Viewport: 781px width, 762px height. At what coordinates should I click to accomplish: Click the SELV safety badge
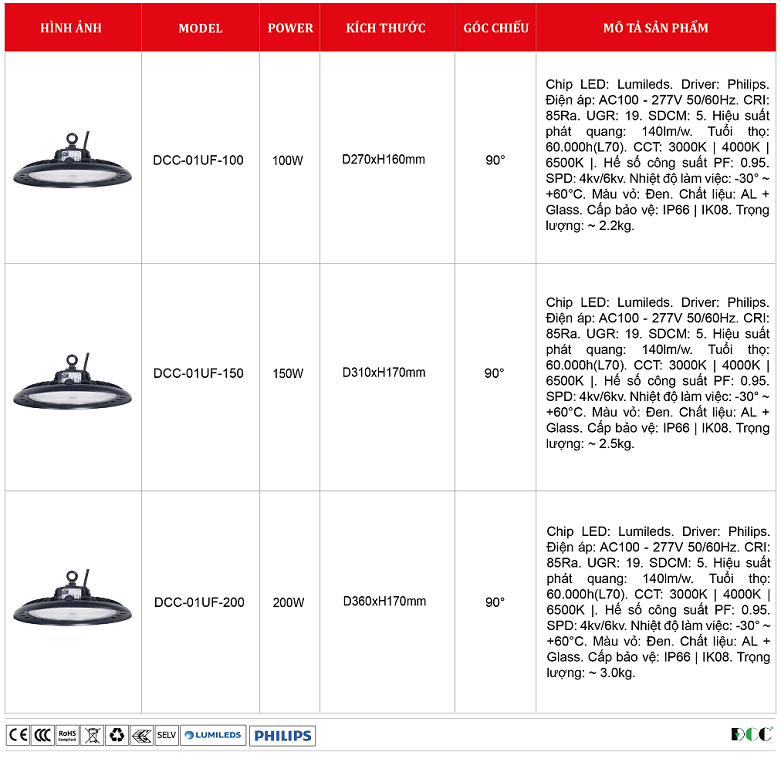[x=166, y=735]
